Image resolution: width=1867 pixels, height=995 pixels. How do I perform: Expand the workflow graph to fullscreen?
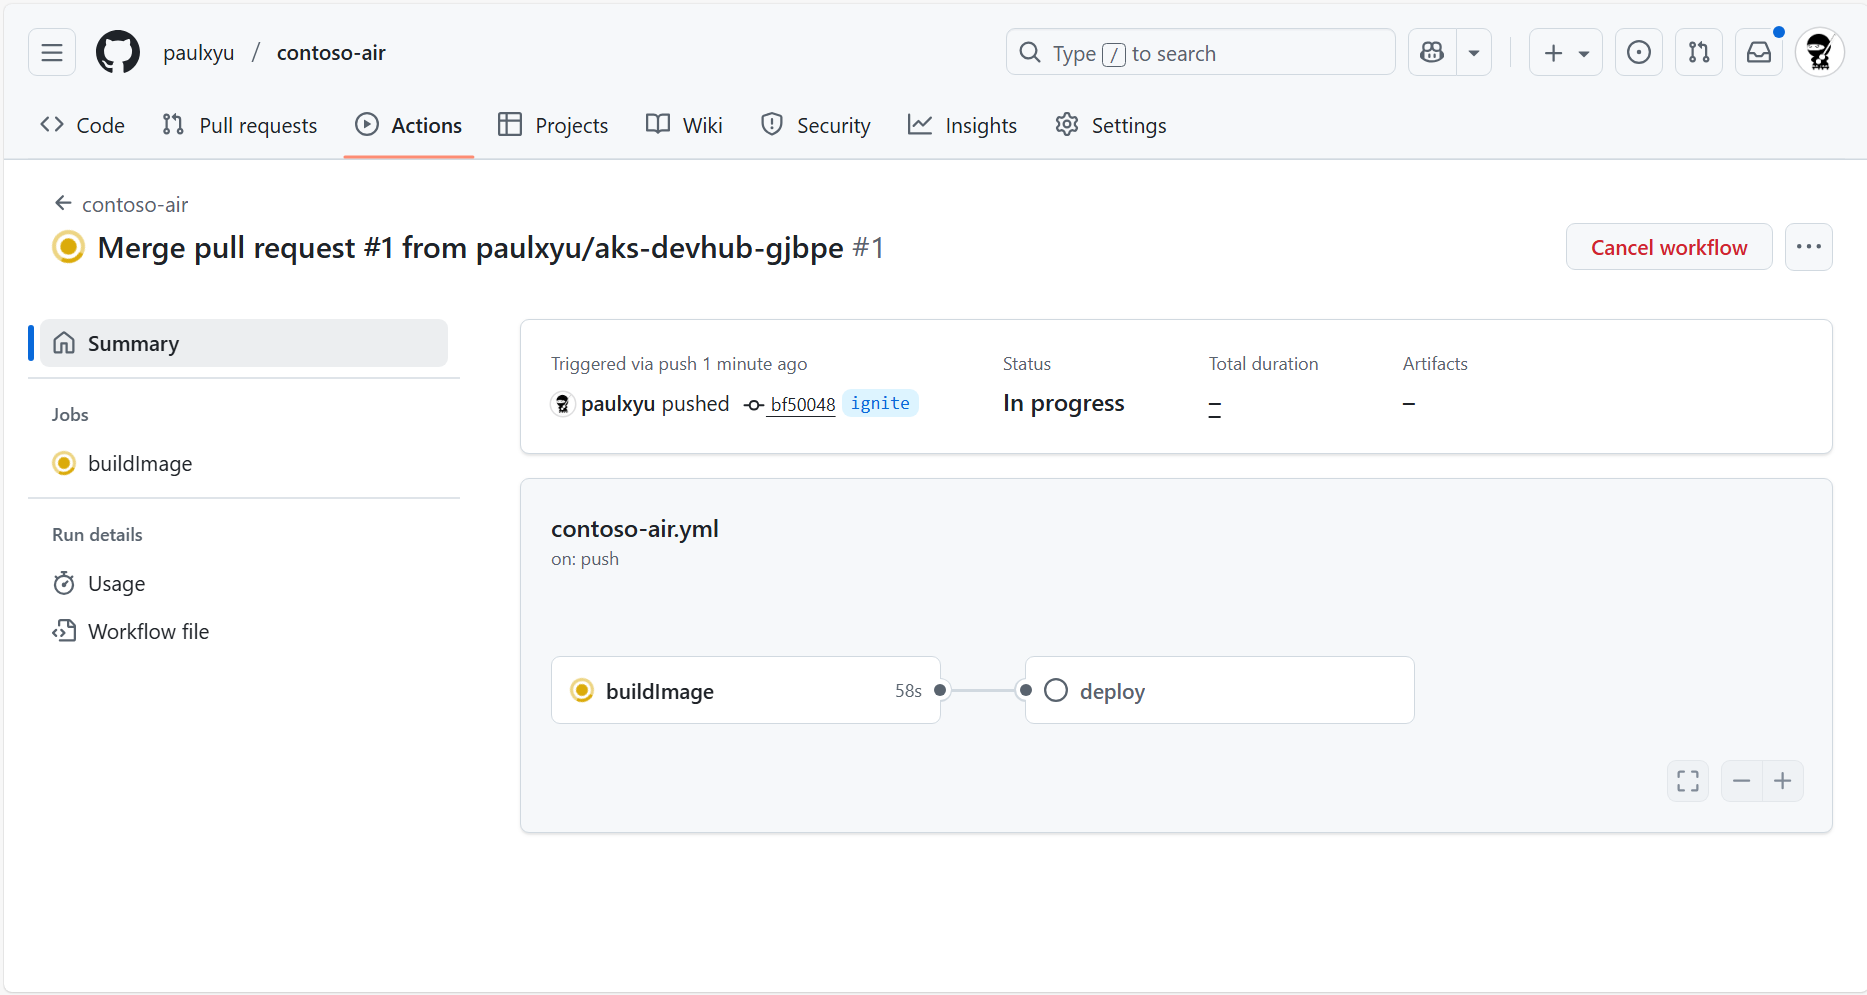(x=1687, y=781)
